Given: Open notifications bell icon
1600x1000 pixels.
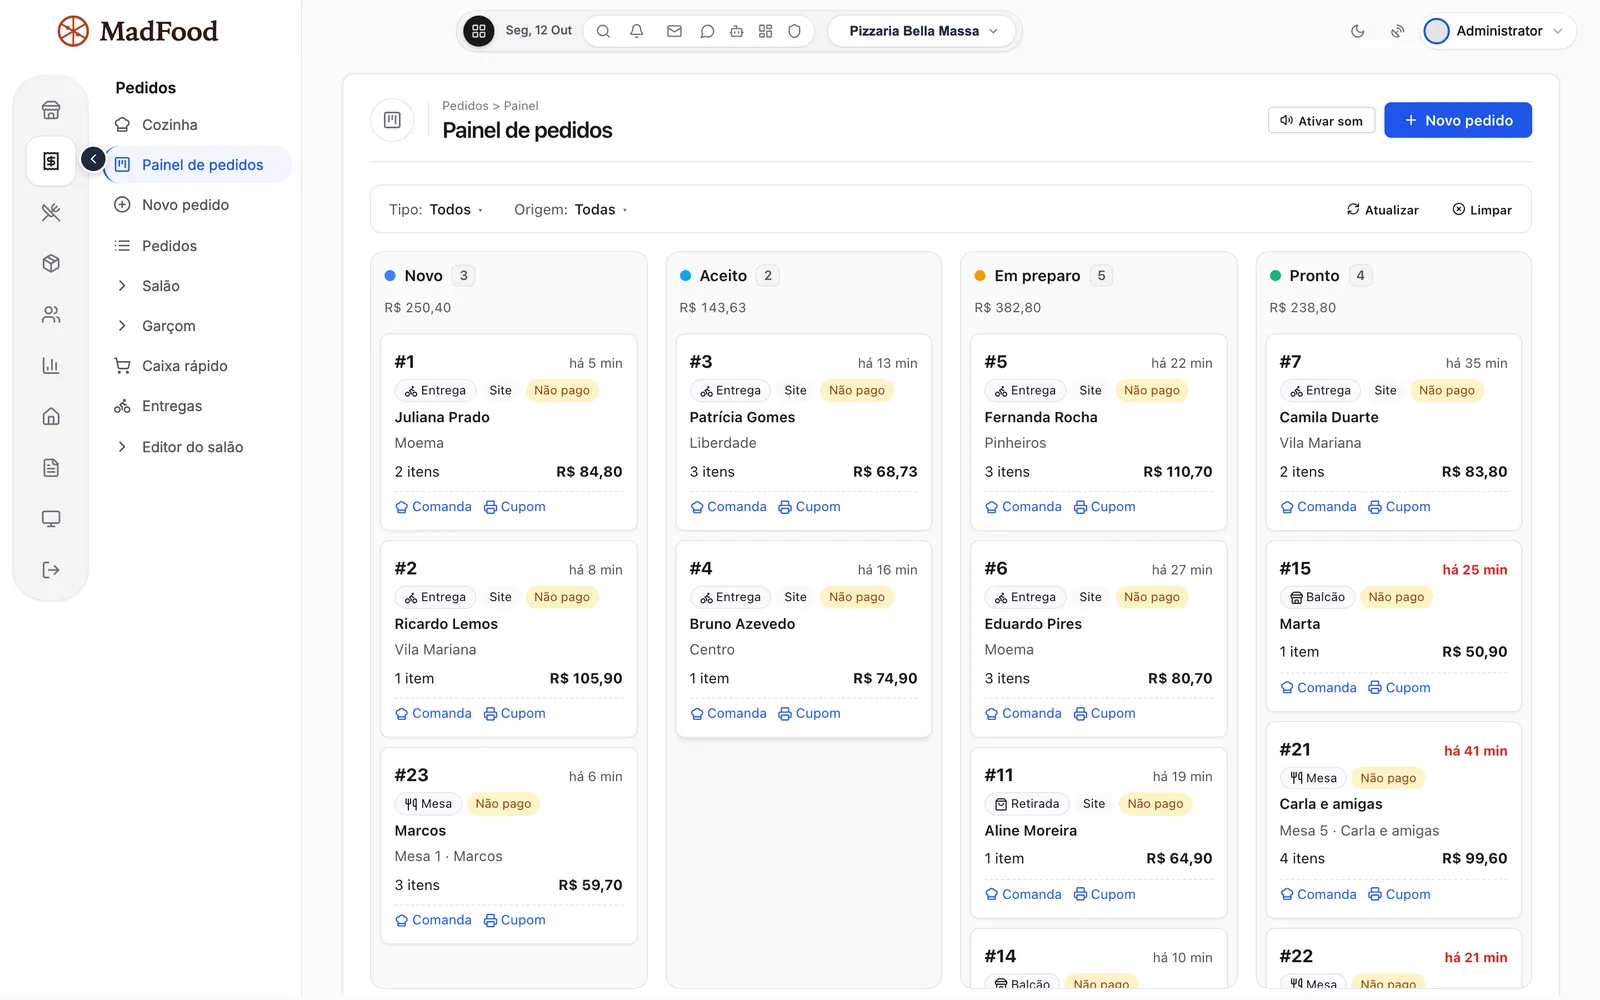Looking at the screenshot, I should pyautogui.click(x=636, y=31).
